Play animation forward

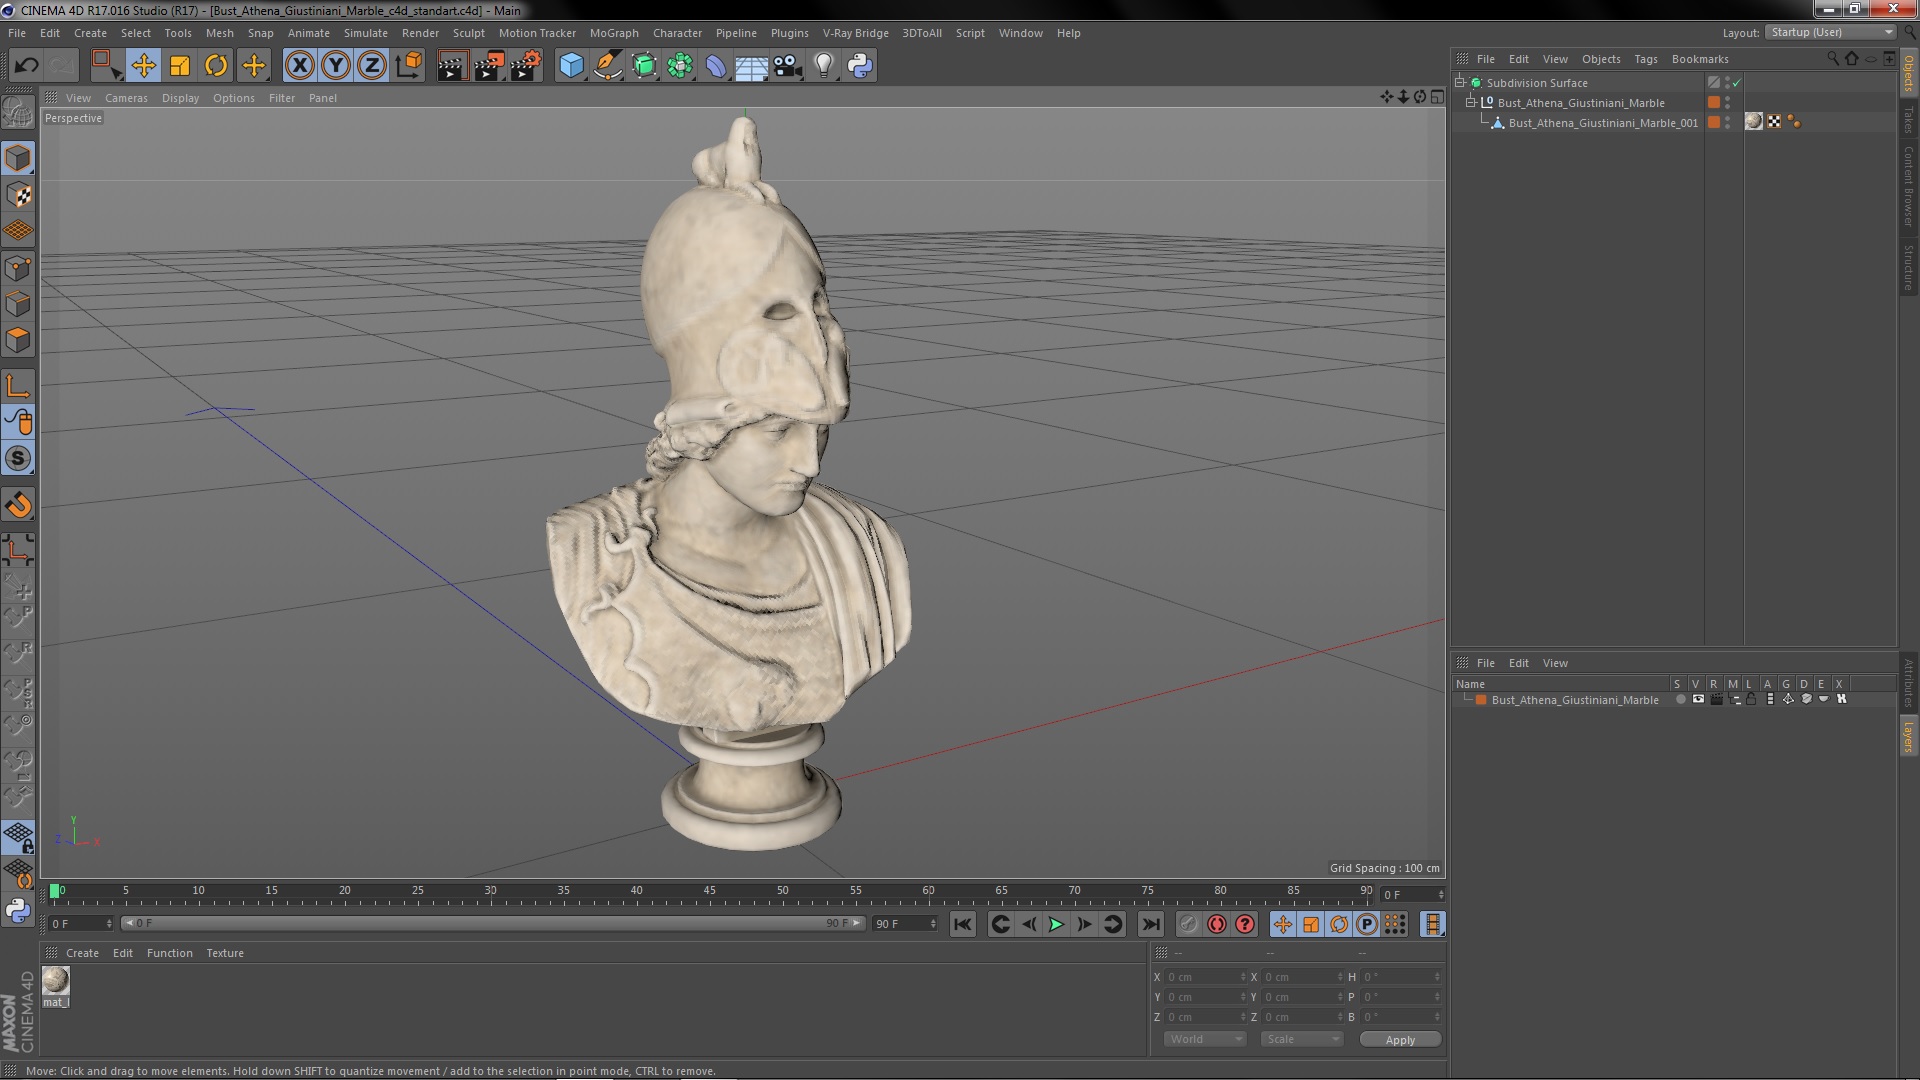click(1056, 924)
